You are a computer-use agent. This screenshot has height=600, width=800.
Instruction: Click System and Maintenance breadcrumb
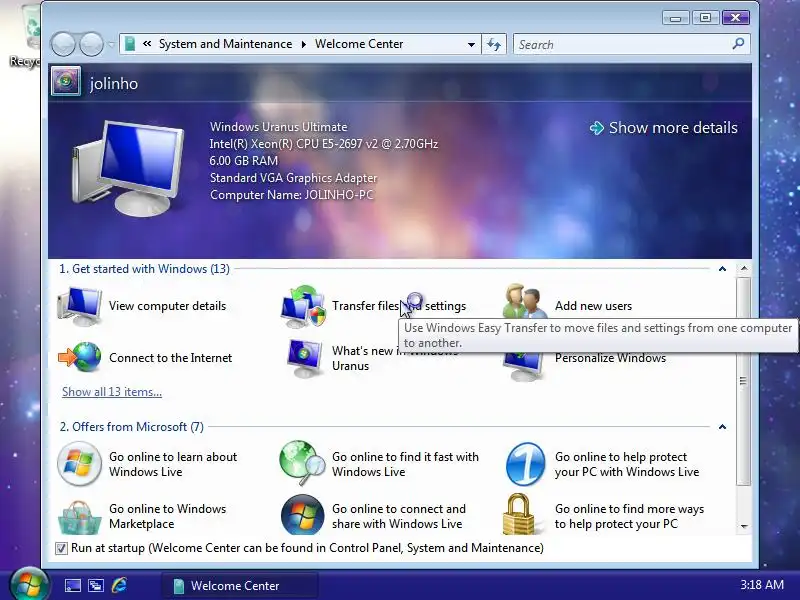[226, 44]
